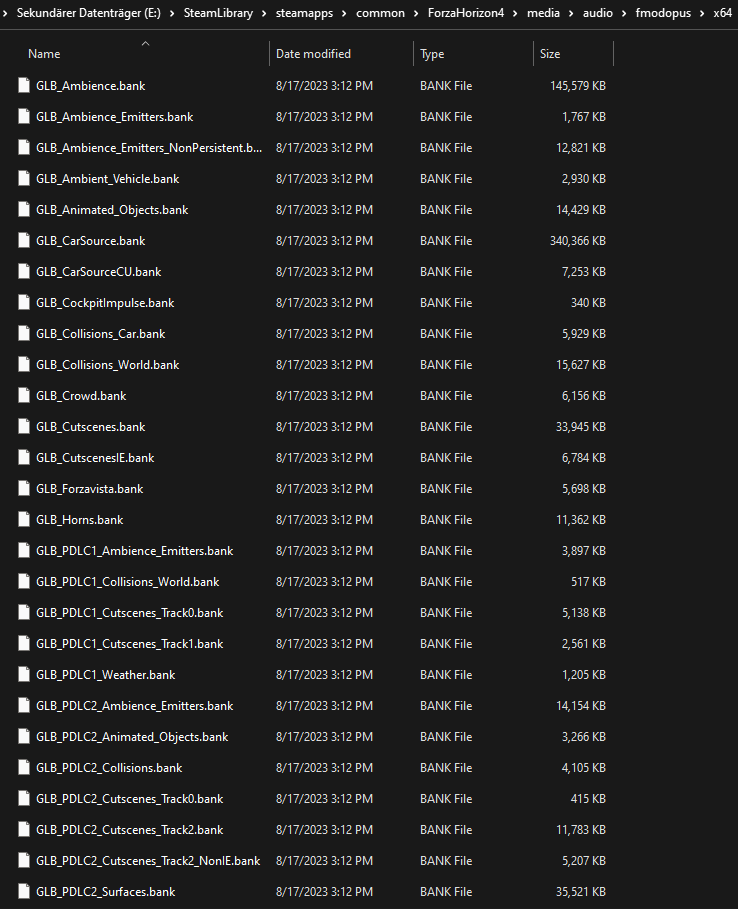Click the icon beside GLB_PDLC2_Surfaces.bank

point(24,892)
